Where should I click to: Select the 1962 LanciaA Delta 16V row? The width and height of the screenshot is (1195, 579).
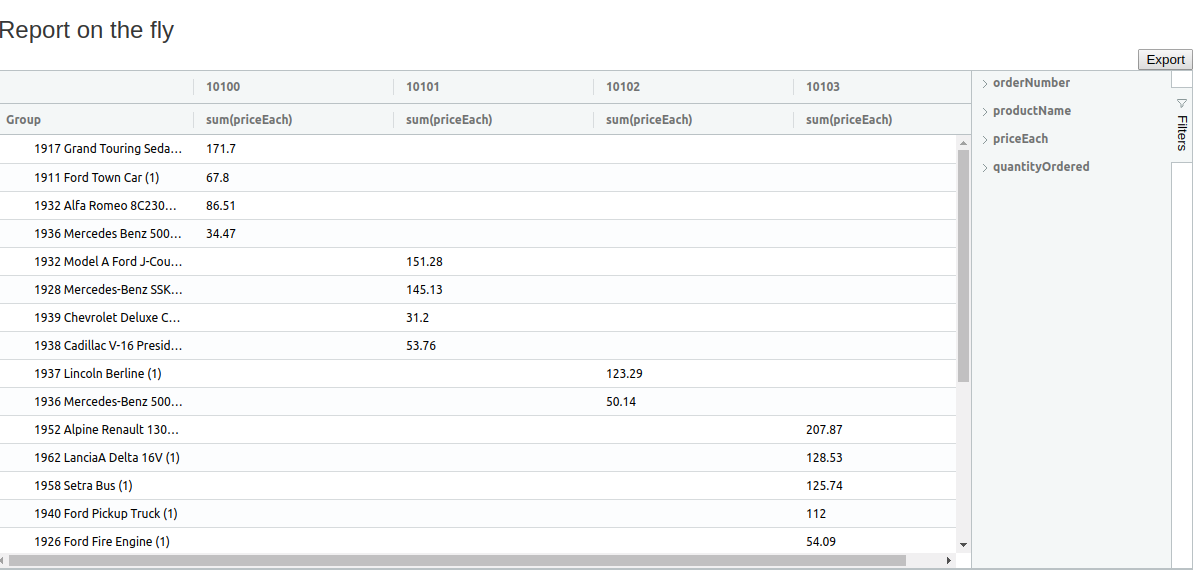pyautogui.click(x=478, y=458)
